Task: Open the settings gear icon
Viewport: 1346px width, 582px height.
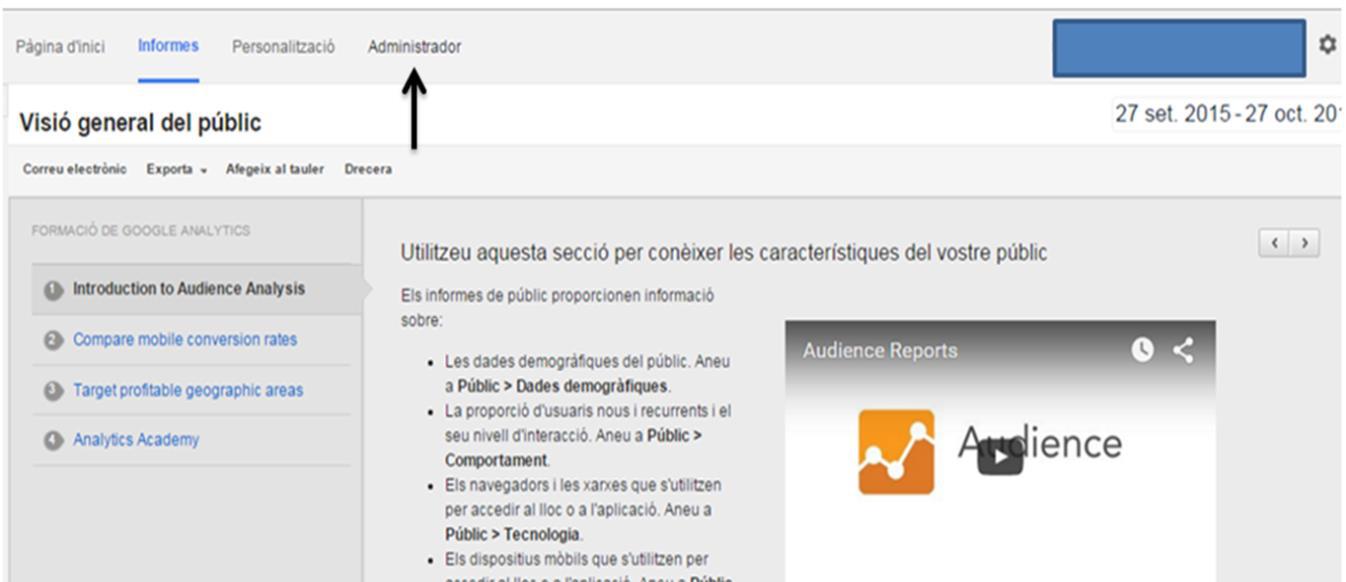Action: (1327, 45)
